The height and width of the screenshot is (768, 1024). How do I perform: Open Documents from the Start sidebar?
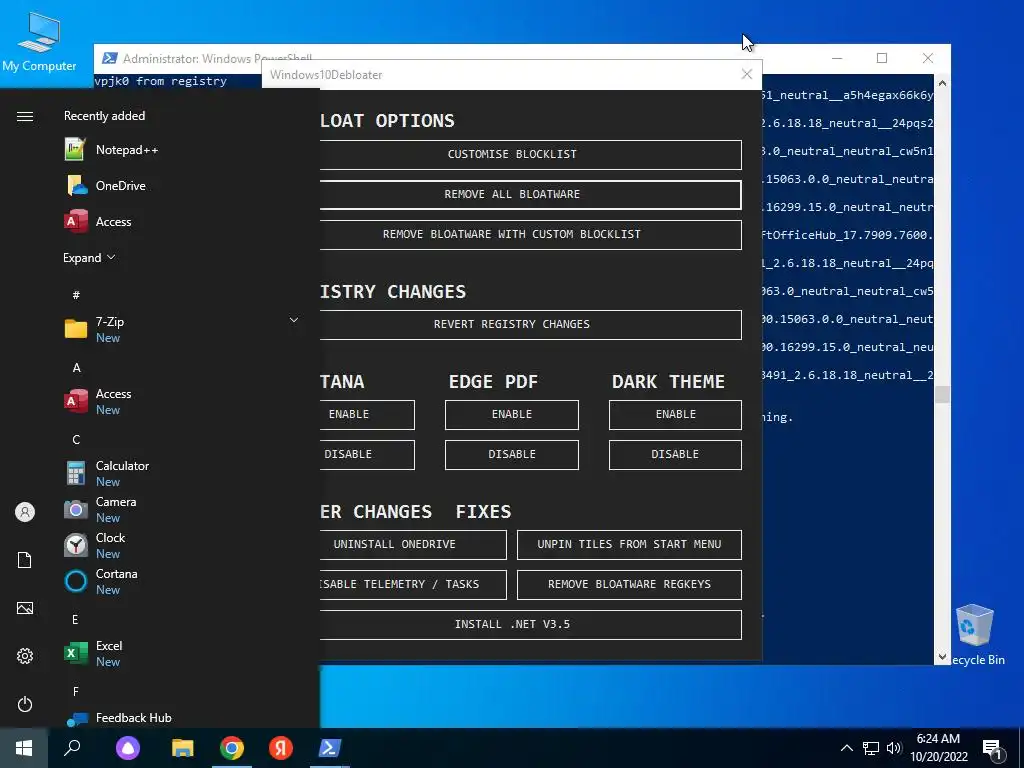pos(25,560)
